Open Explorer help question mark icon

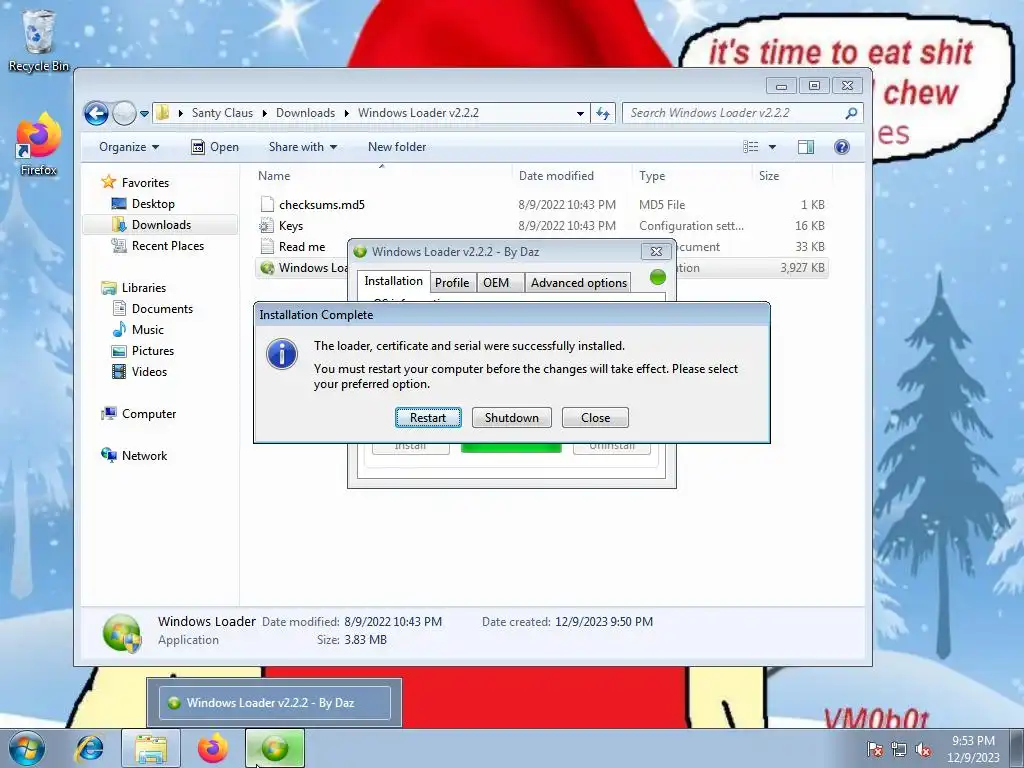coord(842,147)
